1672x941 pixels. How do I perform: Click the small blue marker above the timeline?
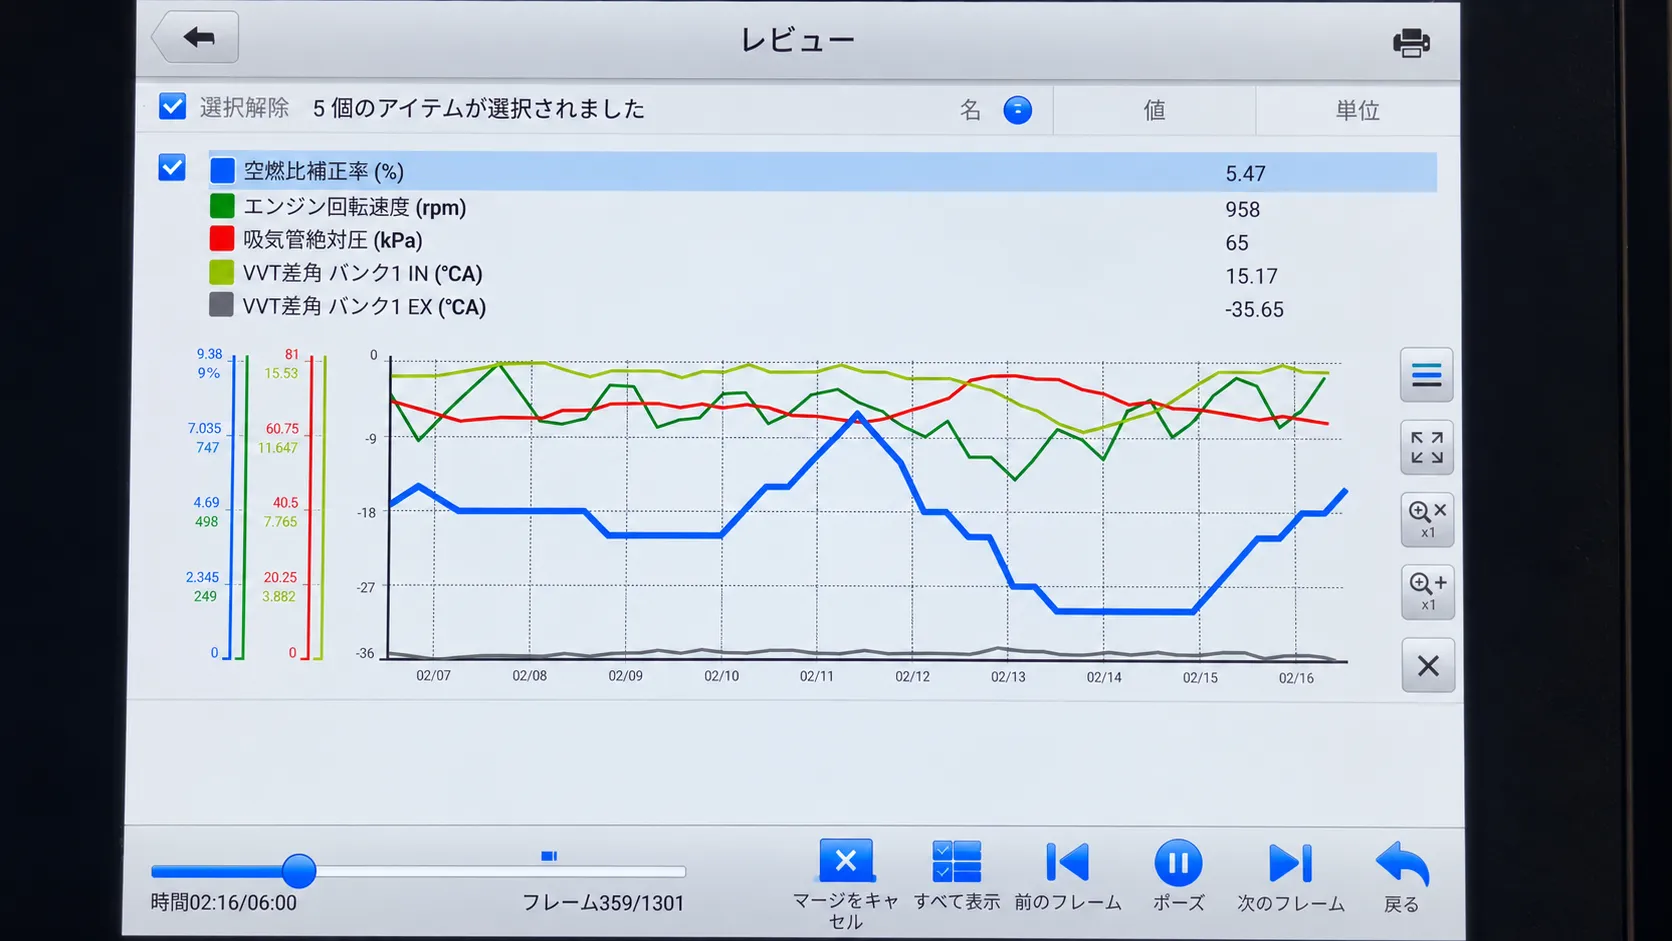(549, 856)
